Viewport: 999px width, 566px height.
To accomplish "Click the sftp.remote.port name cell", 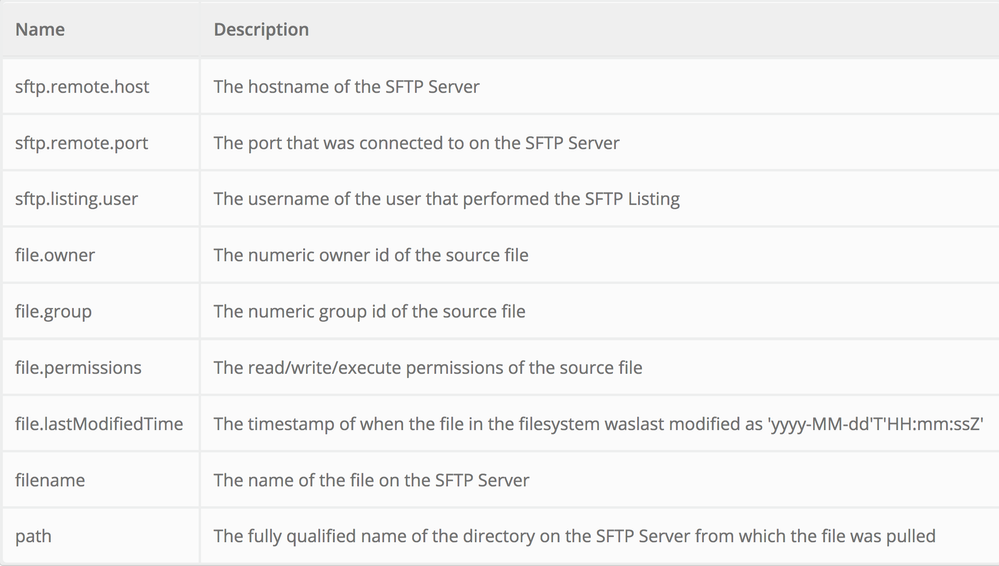I will tap(81, 143).
